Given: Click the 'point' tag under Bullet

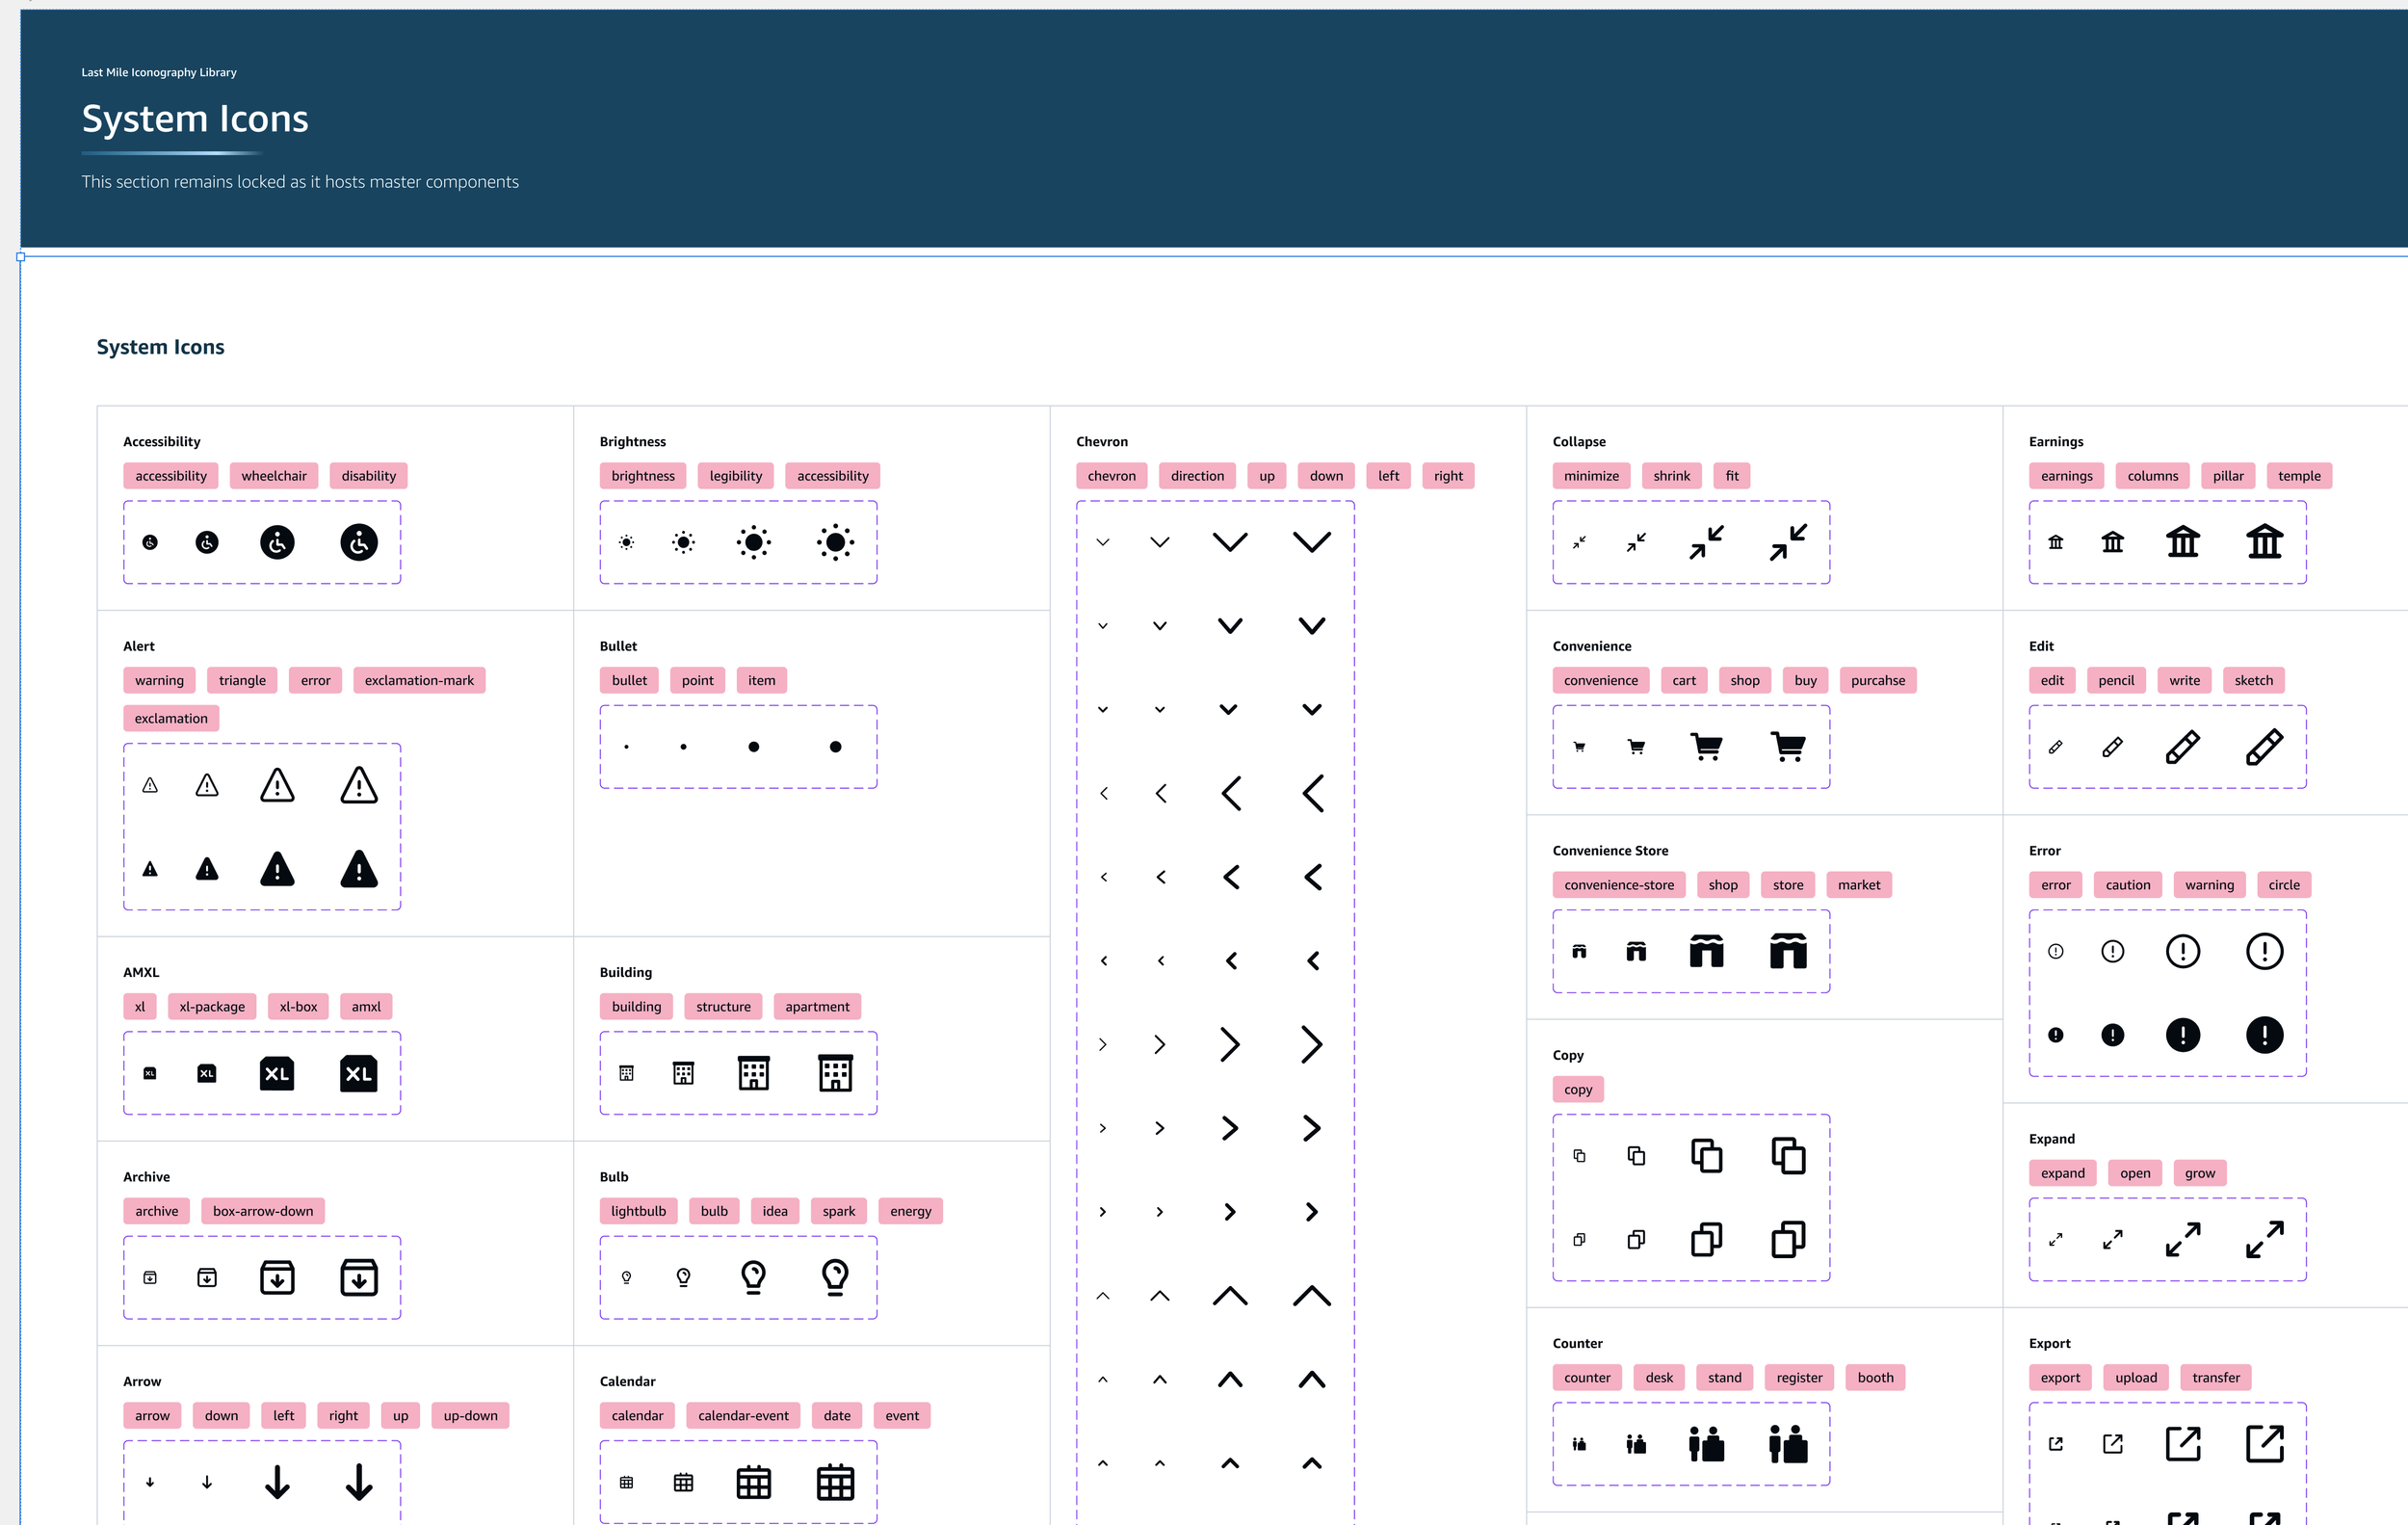Looking at the screenshot, I should [x=697, y=680].
